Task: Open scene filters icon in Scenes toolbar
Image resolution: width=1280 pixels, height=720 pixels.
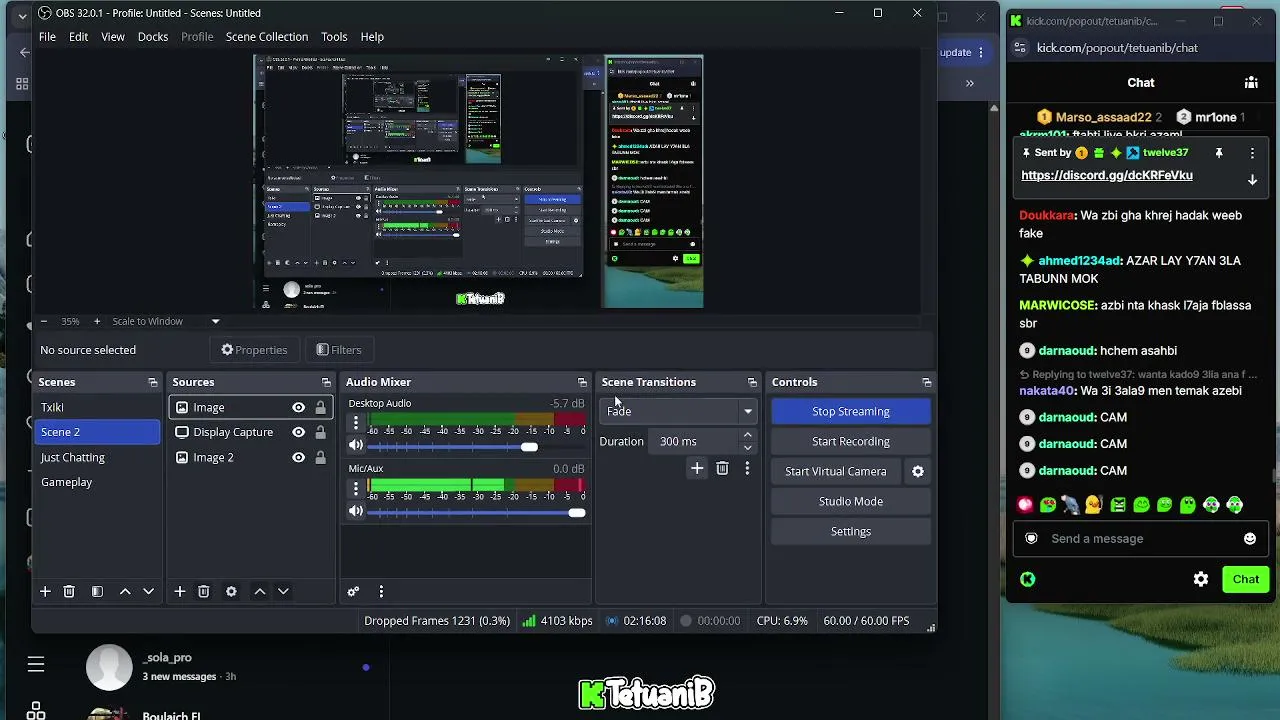Action: pyautogui.click(x=97, y=591)
